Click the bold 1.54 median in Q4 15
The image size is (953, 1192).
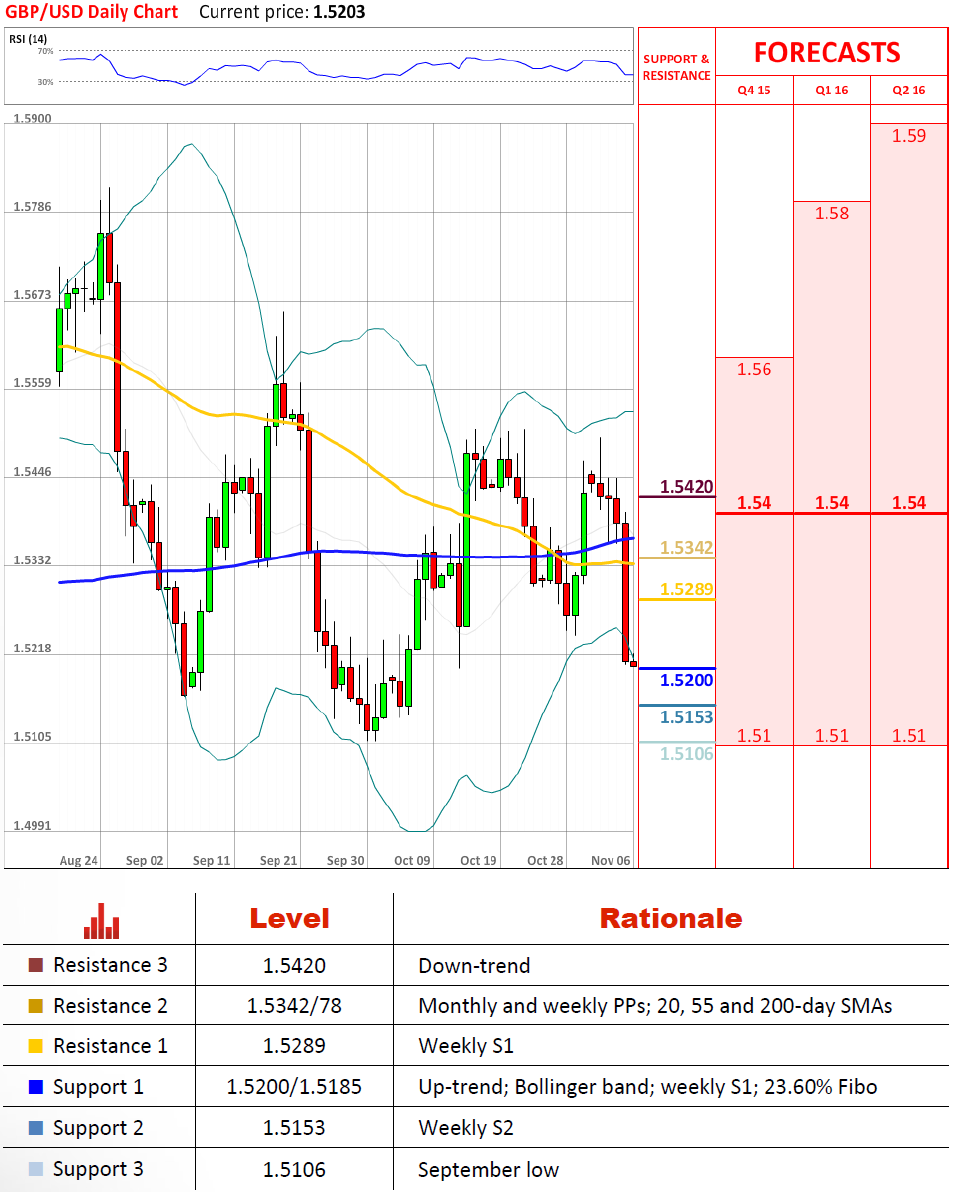pyautogui.click(x=754, y=502)
